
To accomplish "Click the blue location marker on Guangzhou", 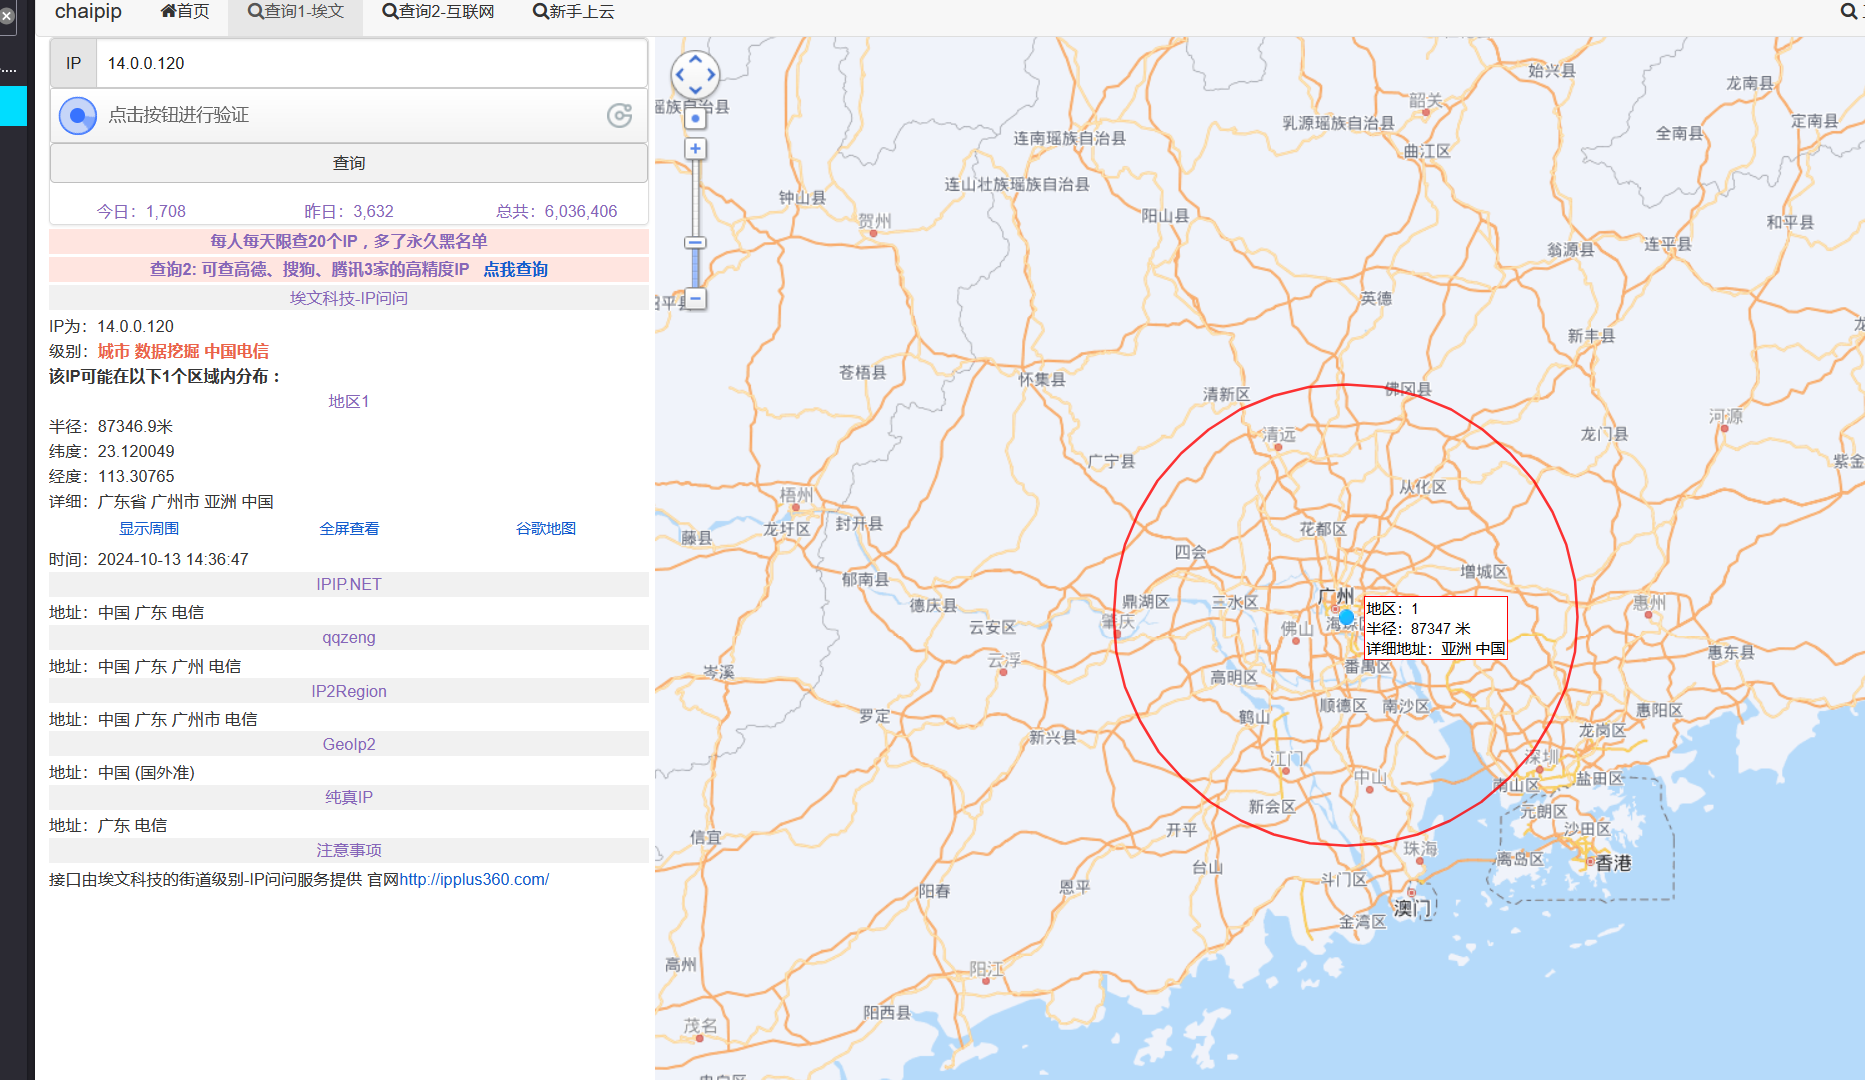I will (x=1346, y=617).
